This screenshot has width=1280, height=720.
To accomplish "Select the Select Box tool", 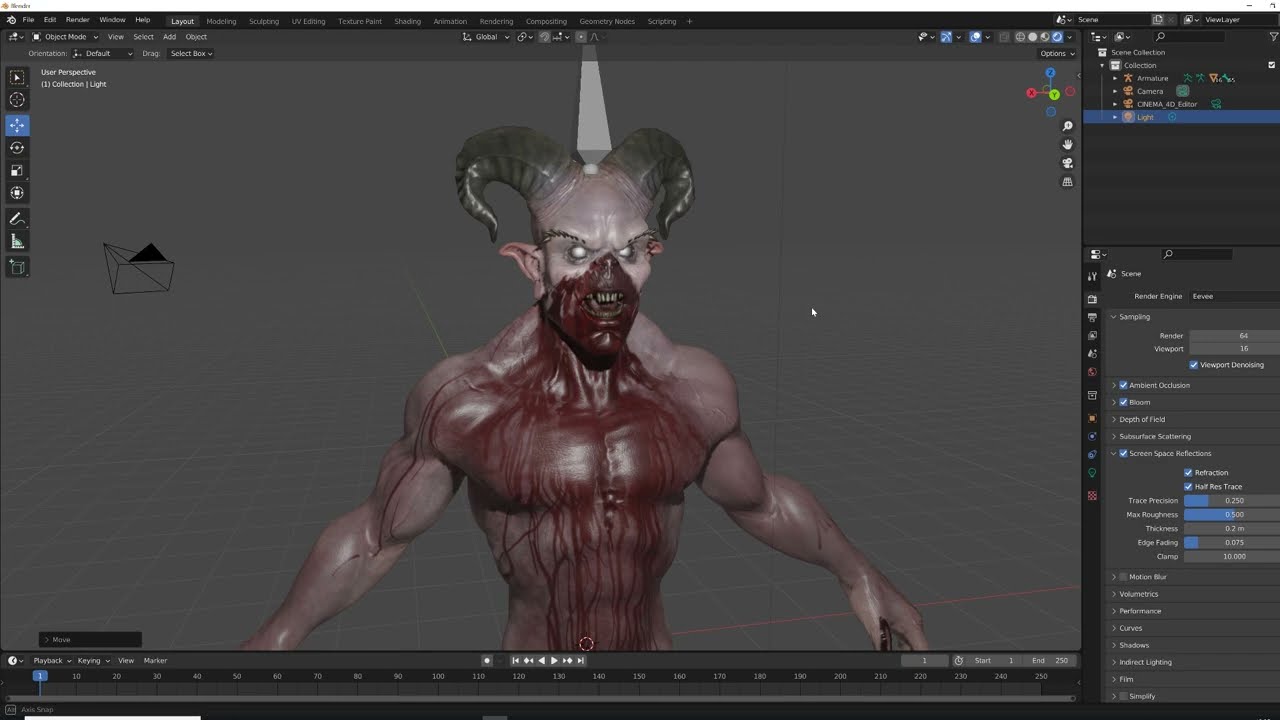I will point(17,77).
